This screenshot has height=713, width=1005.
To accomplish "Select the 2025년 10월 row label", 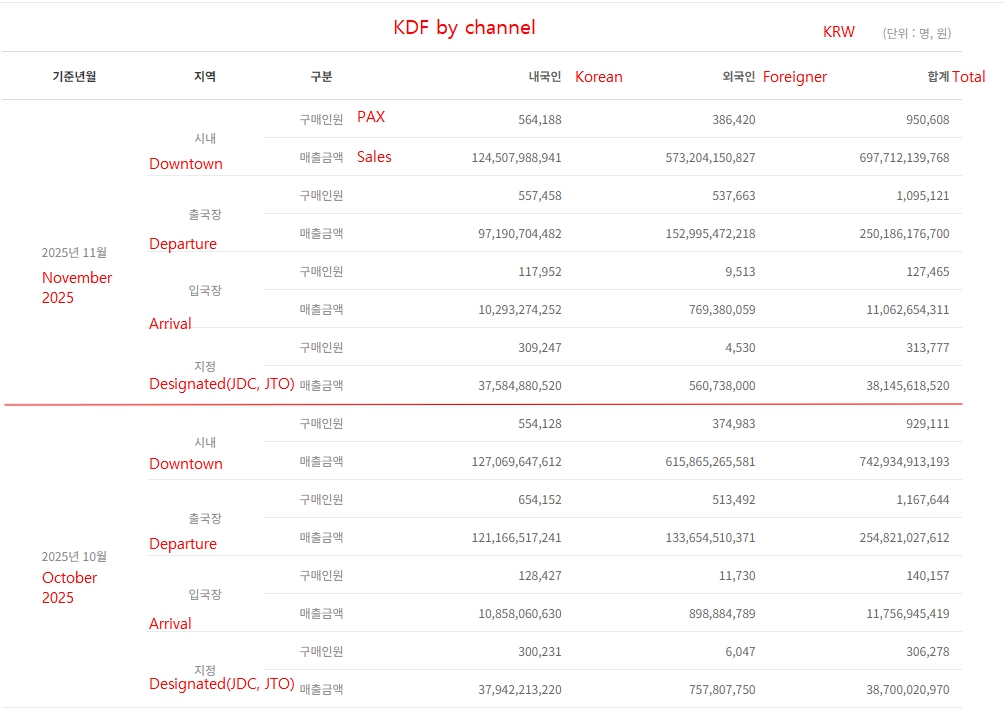I will pyautogui.click(x=74, y=557).
